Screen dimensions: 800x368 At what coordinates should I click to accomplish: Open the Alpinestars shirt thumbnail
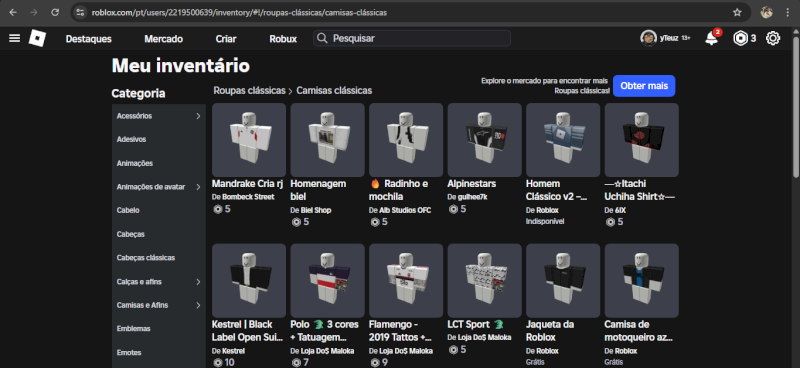coord(485,140)
